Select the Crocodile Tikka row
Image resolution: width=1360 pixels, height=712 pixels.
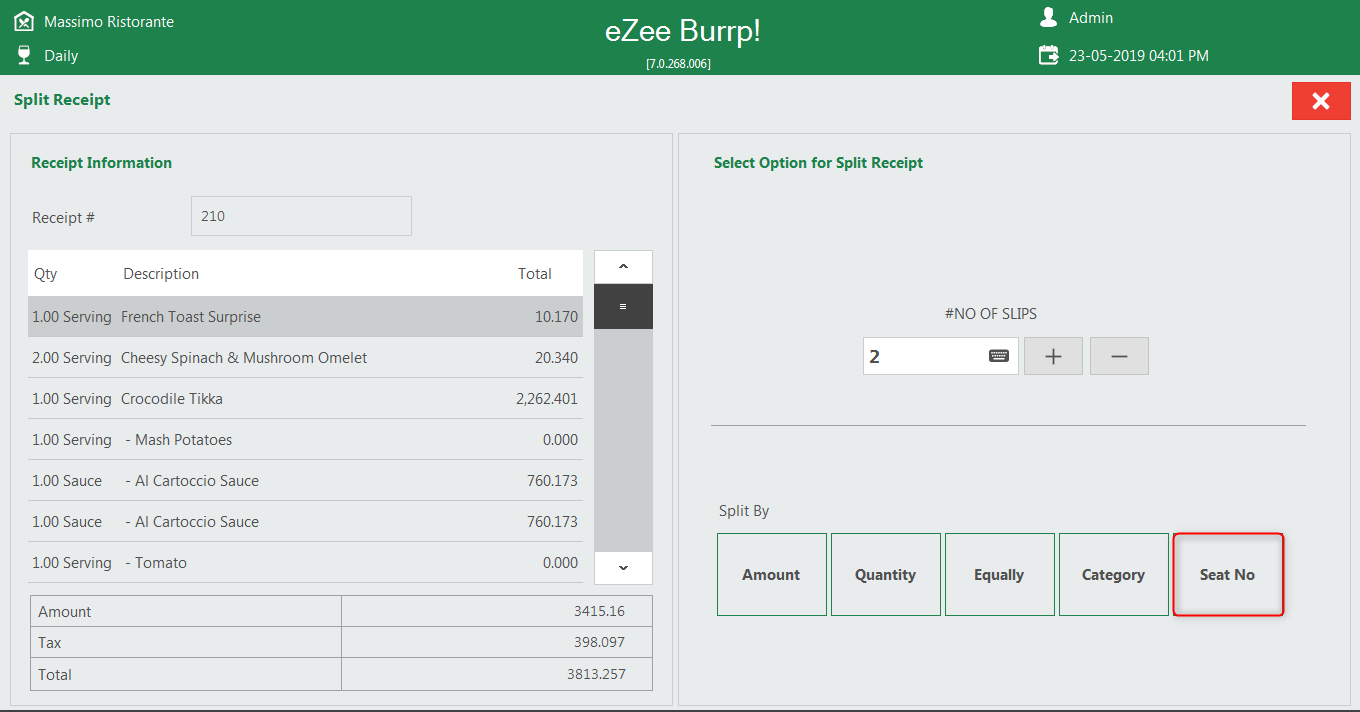click(x=305, y=398)
